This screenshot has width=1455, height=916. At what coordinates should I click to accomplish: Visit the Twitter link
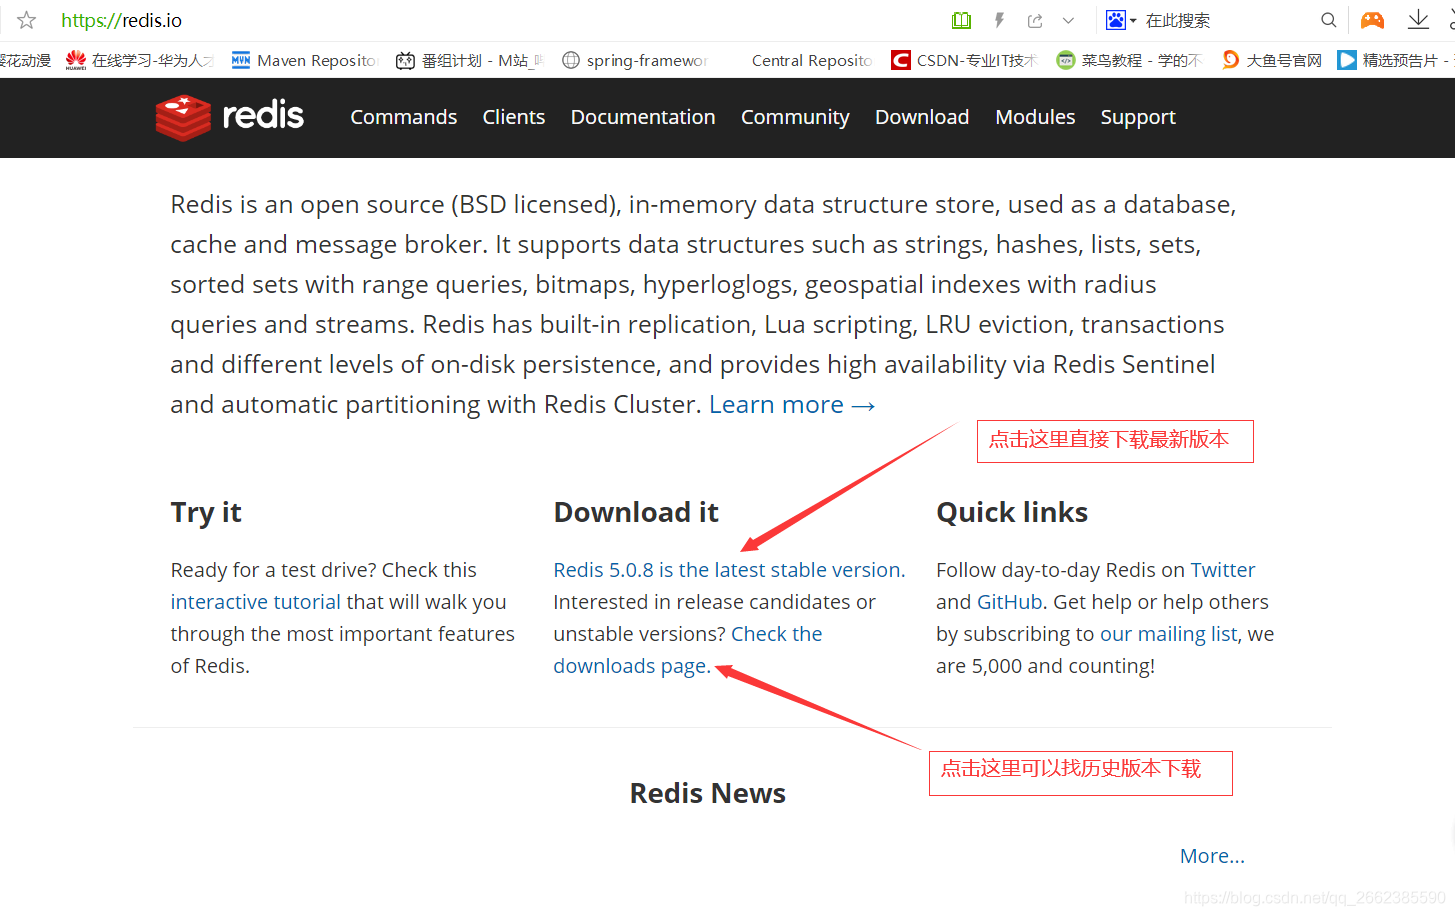[x=1222, y=570]
